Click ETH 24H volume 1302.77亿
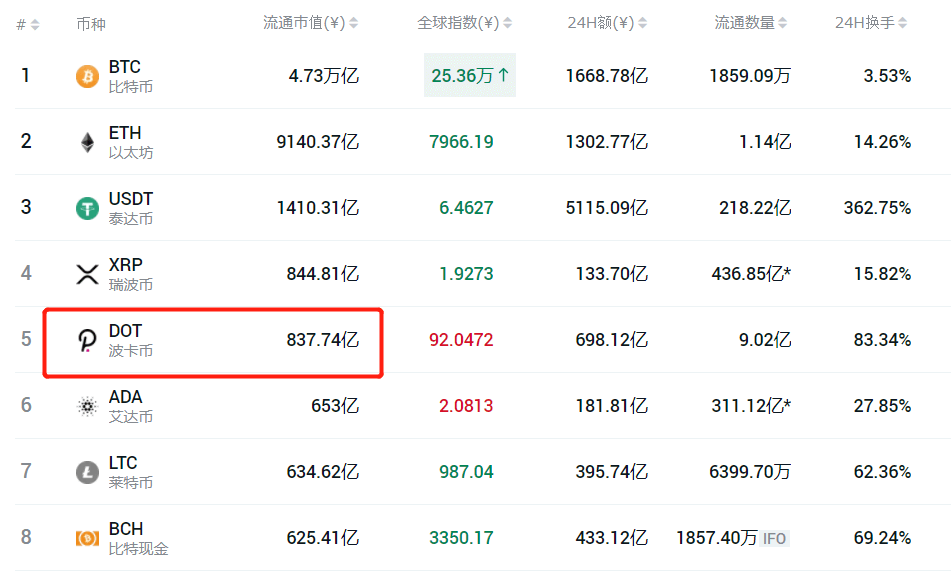 pyautogui.click(x=607, y=142)
